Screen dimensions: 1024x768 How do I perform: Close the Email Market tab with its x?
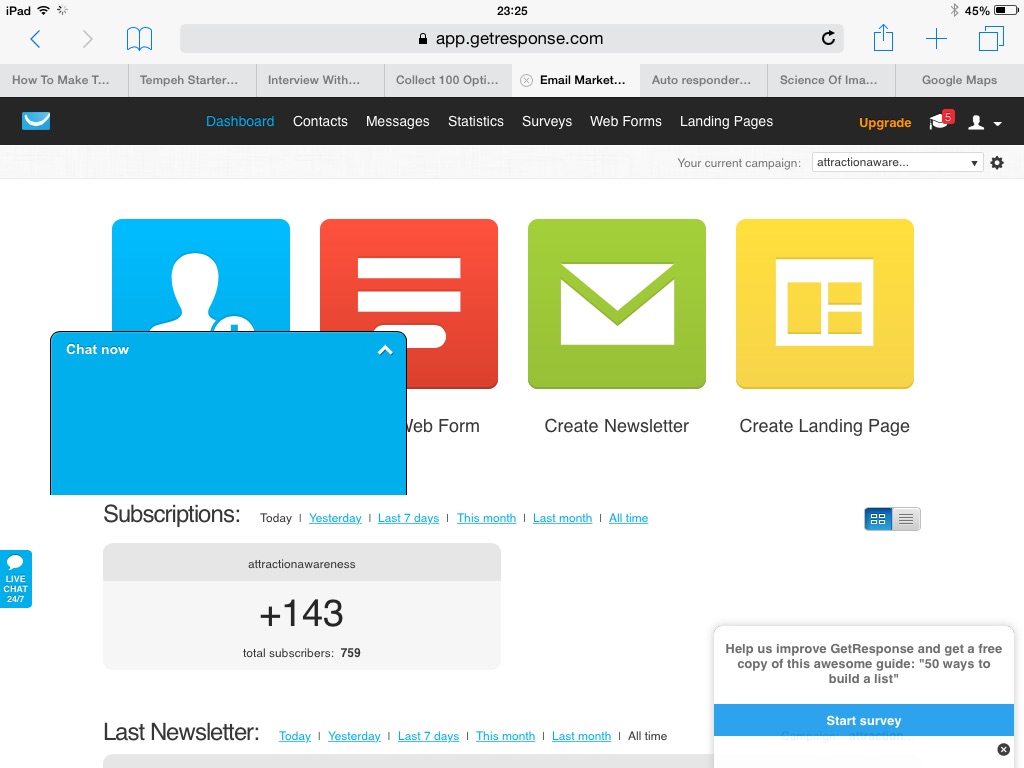(x=526, y=80)
